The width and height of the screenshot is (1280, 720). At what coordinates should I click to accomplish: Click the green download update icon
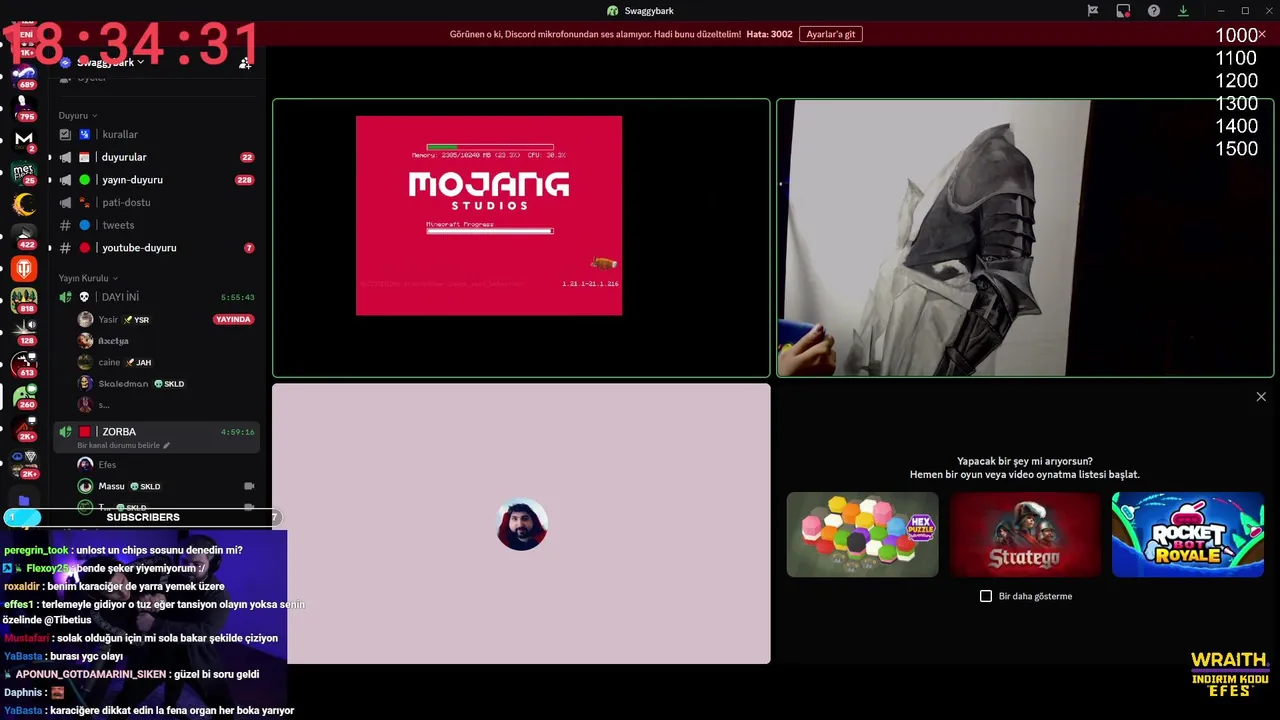point(1183,11)
